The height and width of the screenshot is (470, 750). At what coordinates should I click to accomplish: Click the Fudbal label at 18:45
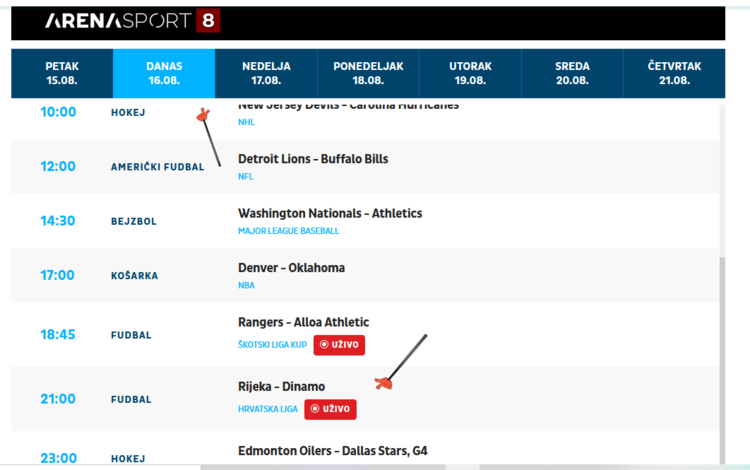click(131, 335)
